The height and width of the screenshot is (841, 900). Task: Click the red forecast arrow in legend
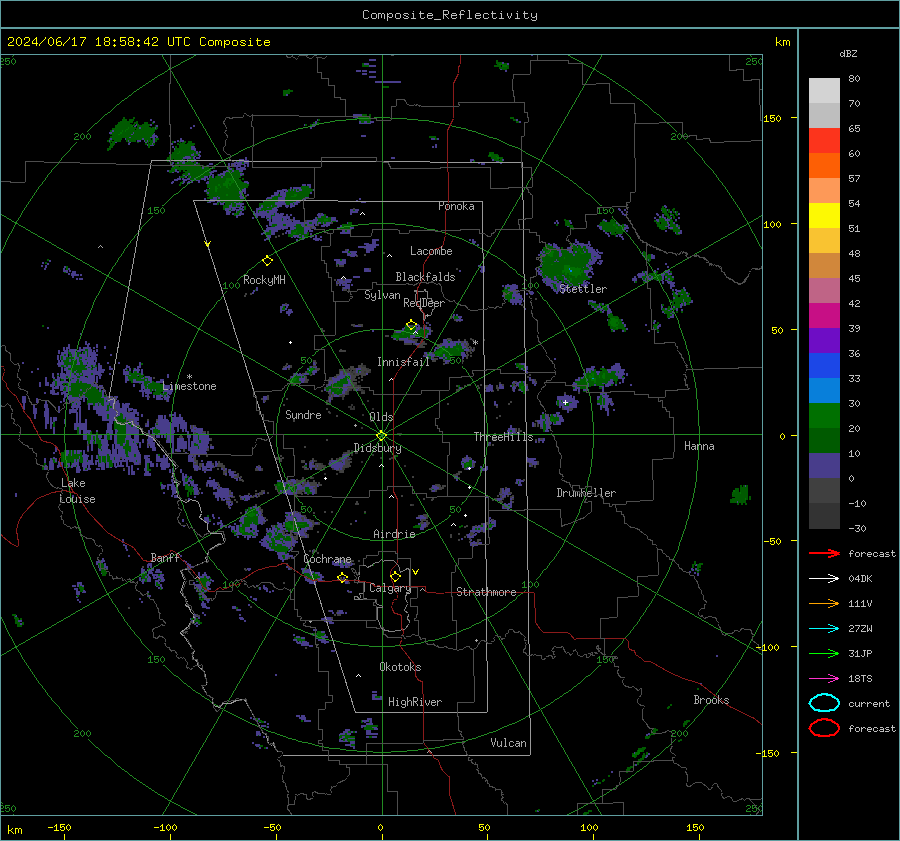point(824,553)
